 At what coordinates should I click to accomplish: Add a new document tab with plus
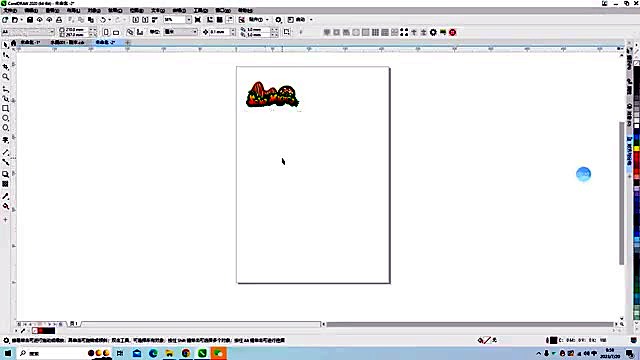click(128, 42)
